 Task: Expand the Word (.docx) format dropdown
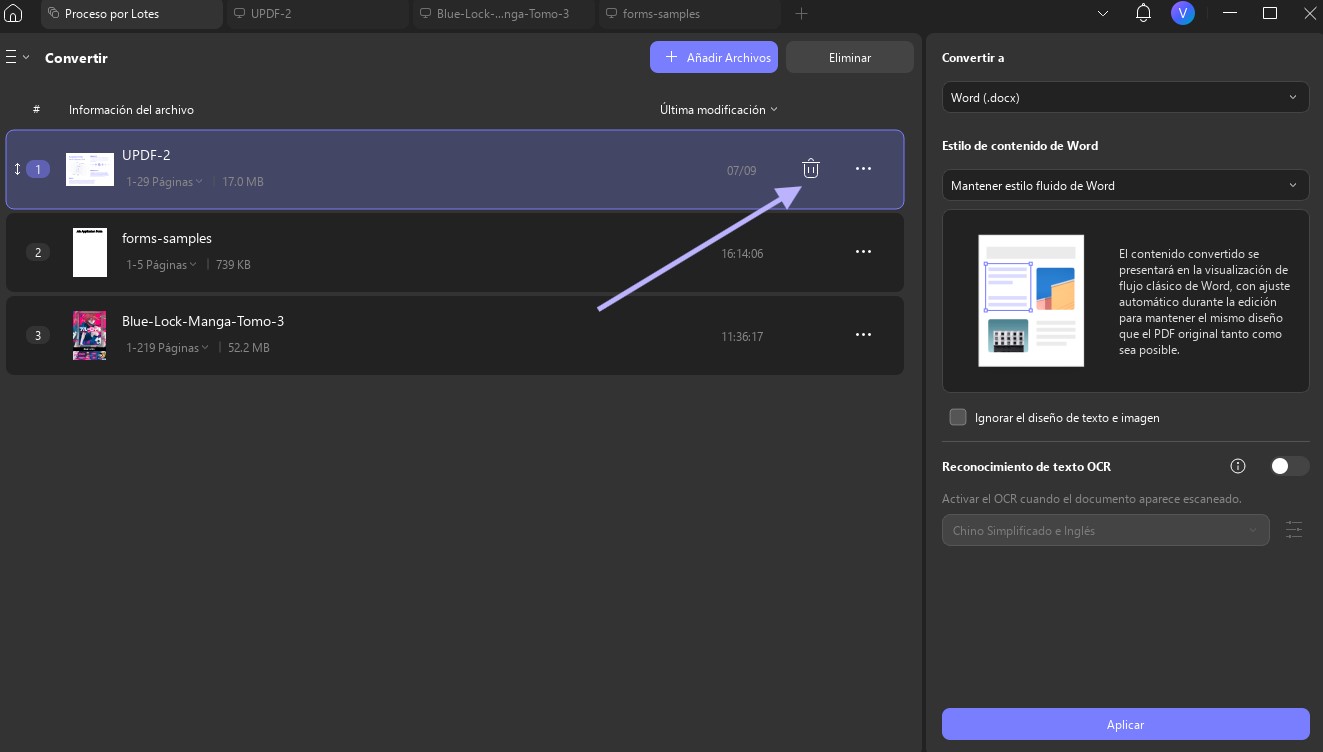tap(1125, 97)
